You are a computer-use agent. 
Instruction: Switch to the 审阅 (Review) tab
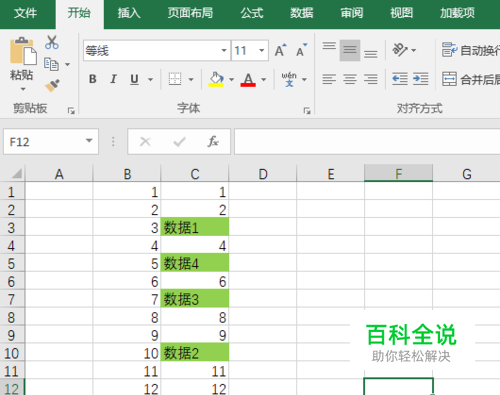[351, 13]
